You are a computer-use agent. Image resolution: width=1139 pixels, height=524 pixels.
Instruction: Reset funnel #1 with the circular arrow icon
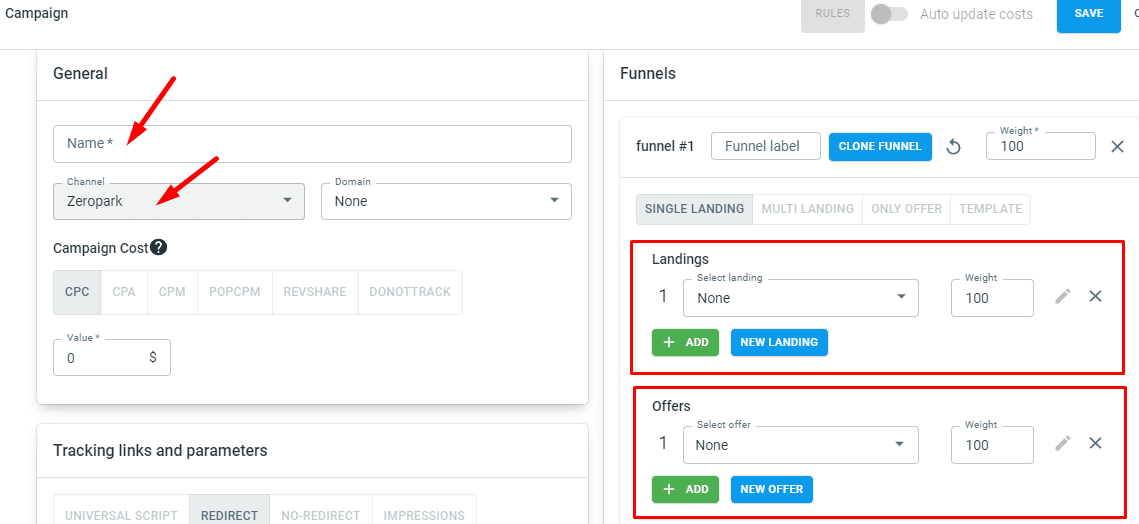(954, 147)
